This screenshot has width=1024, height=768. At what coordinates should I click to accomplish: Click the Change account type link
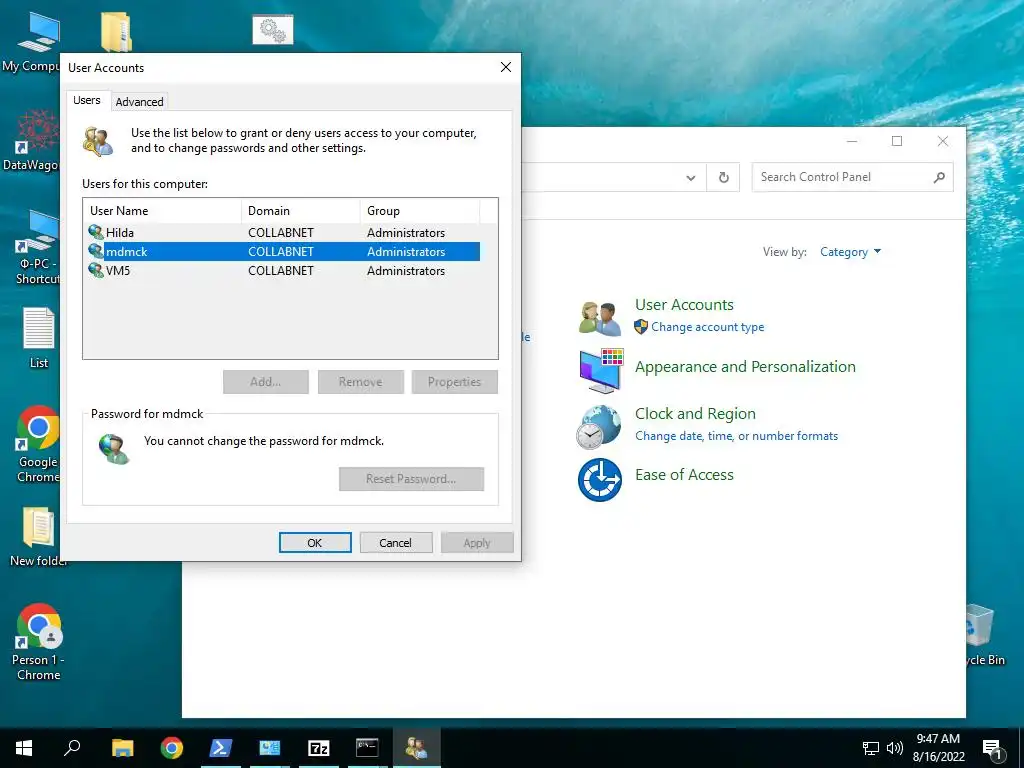click(707, 327)
